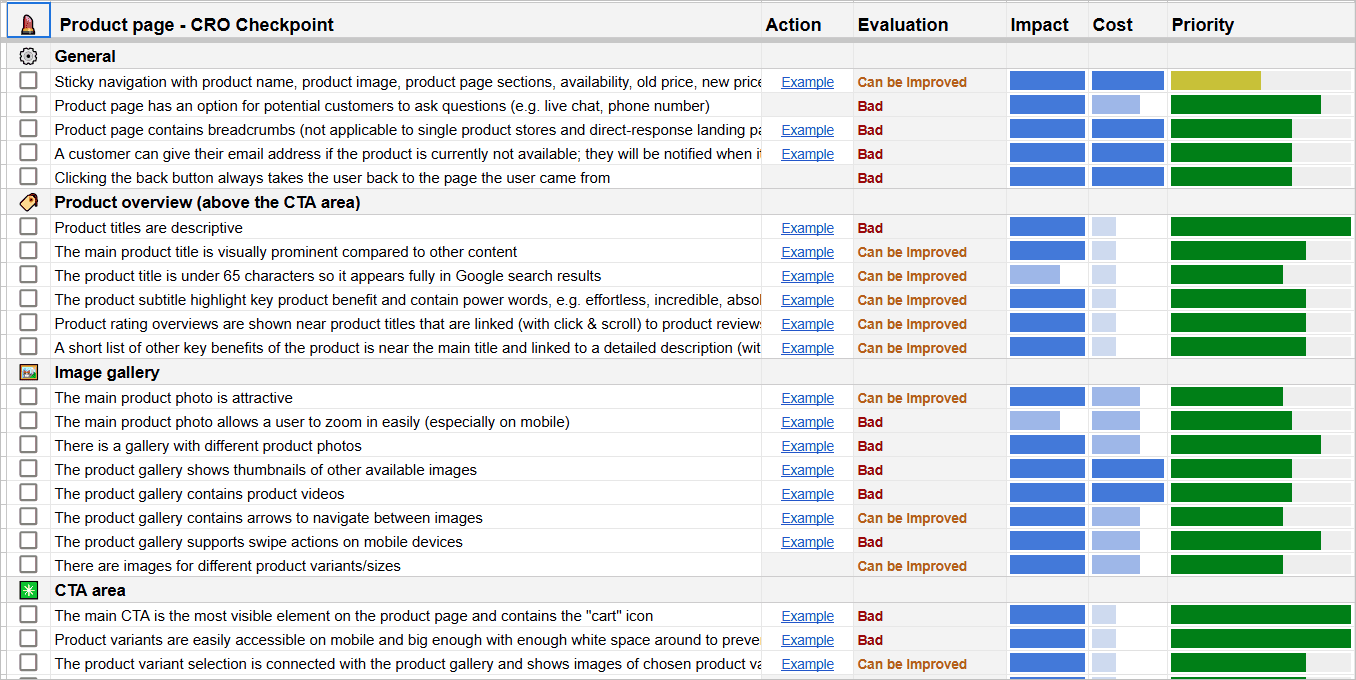Open the Example link for swipe actions support
Viewport: 1356px width, 680px height.
pos(807,541)
